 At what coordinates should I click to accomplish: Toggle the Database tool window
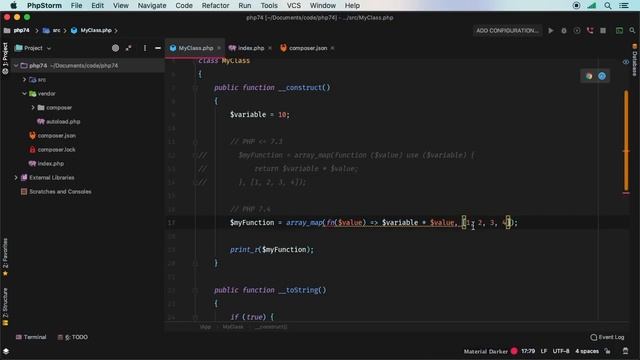tap(635, 60)
